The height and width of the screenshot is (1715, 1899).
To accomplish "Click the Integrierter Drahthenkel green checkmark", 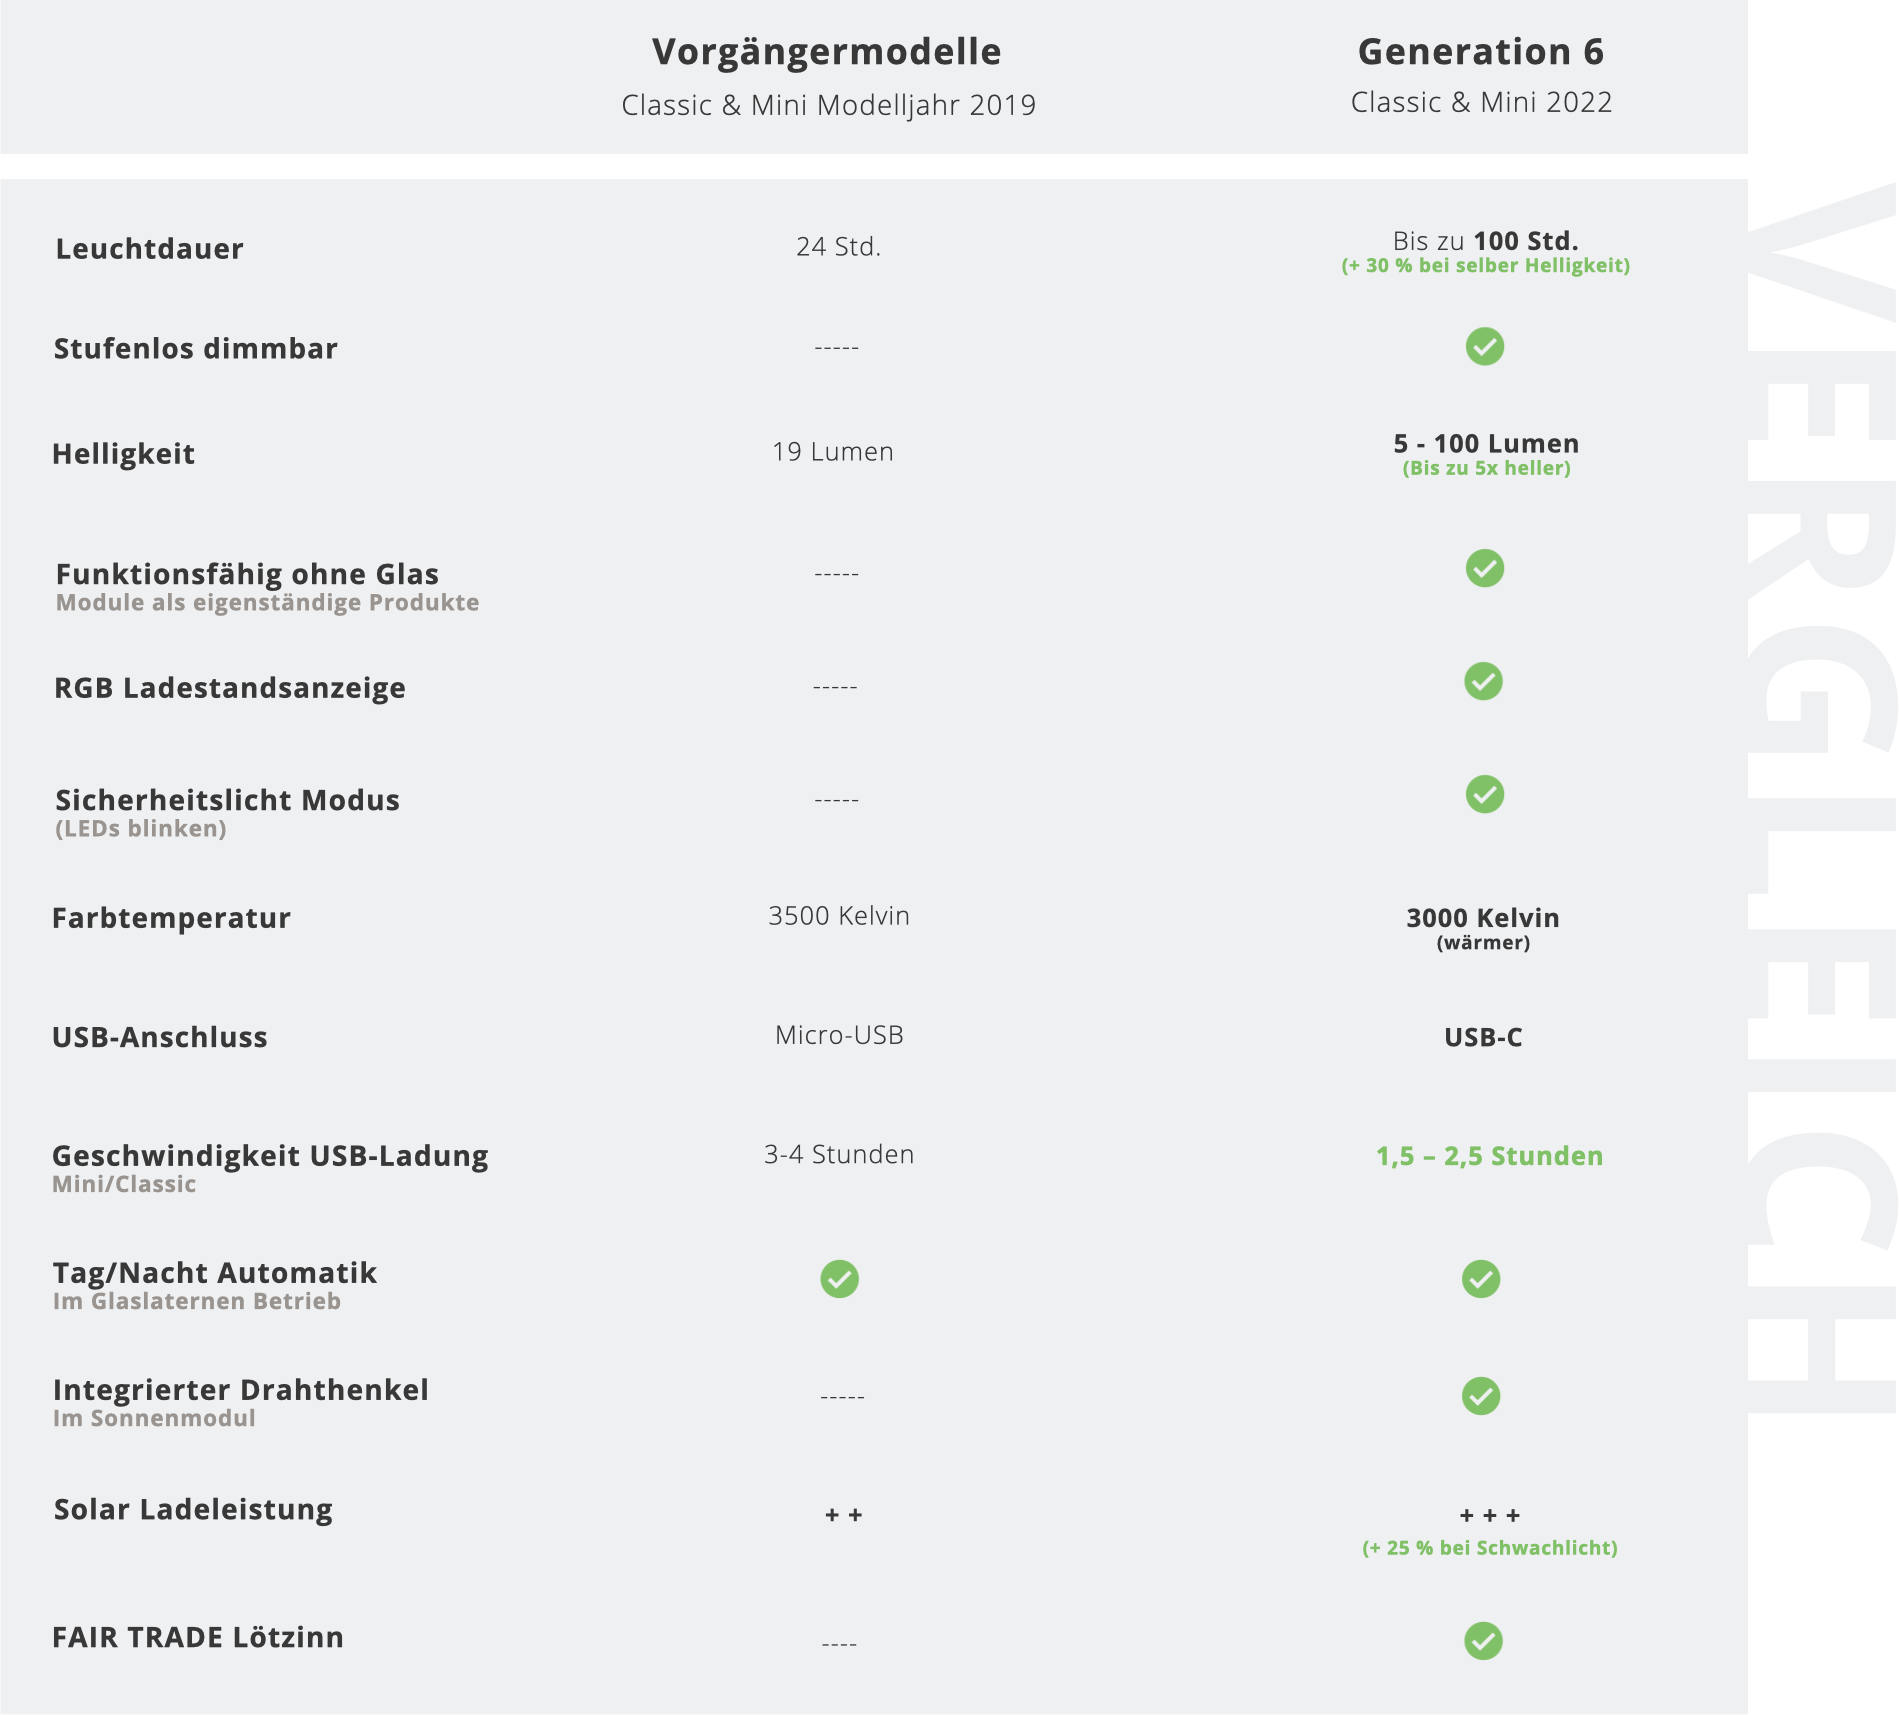I will coord(1480,1396).
